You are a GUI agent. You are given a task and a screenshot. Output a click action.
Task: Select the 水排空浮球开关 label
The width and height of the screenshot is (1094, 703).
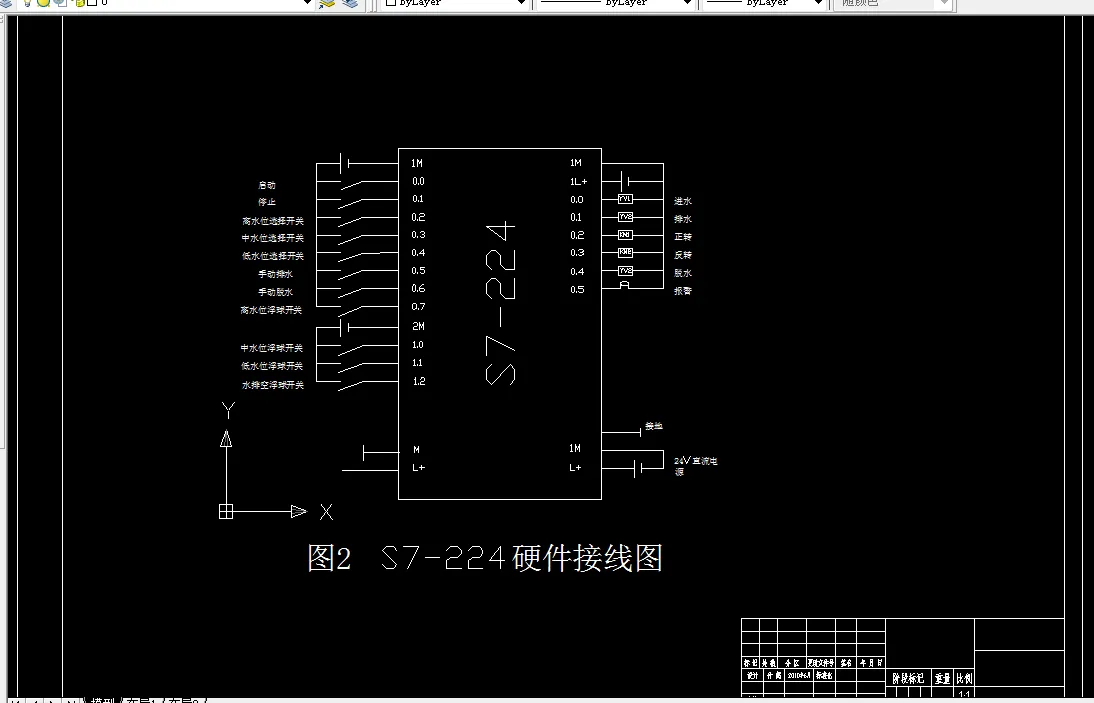click(273, 385)
